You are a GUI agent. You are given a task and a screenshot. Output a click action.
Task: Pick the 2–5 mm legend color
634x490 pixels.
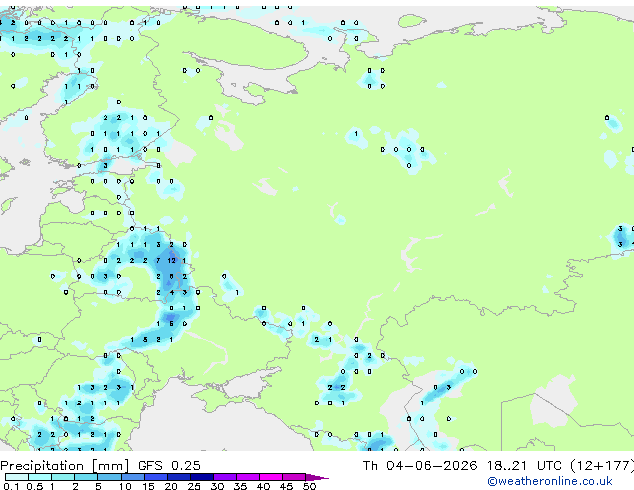pyautogui.click(x=86, y=477)
